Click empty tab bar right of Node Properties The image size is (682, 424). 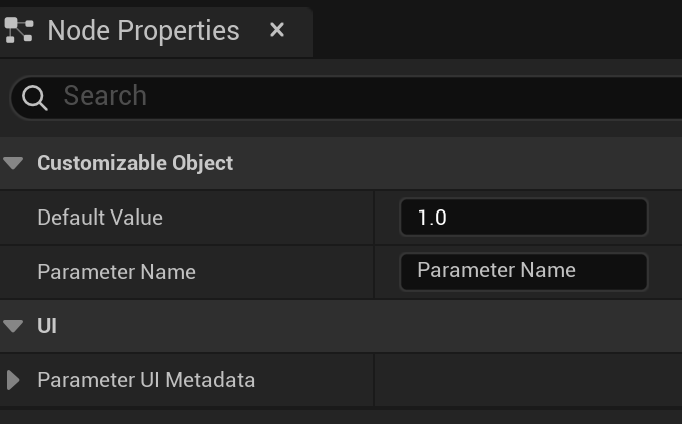coord(497,30)
